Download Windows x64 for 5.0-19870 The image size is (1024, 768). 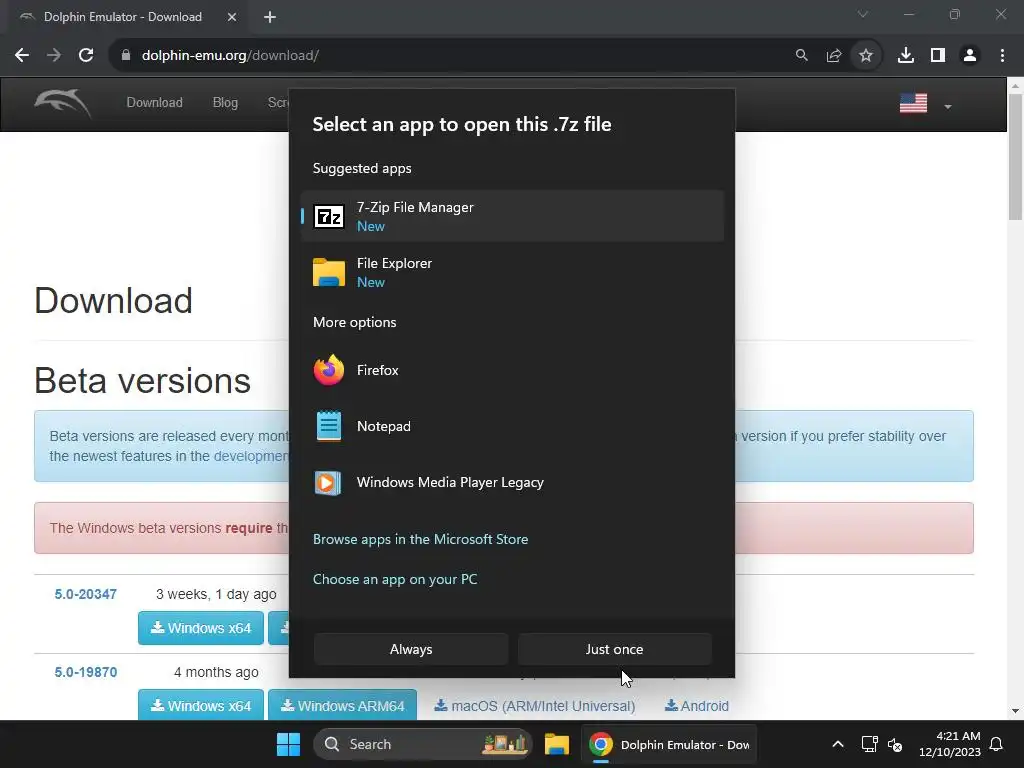[x=201, y=705]
